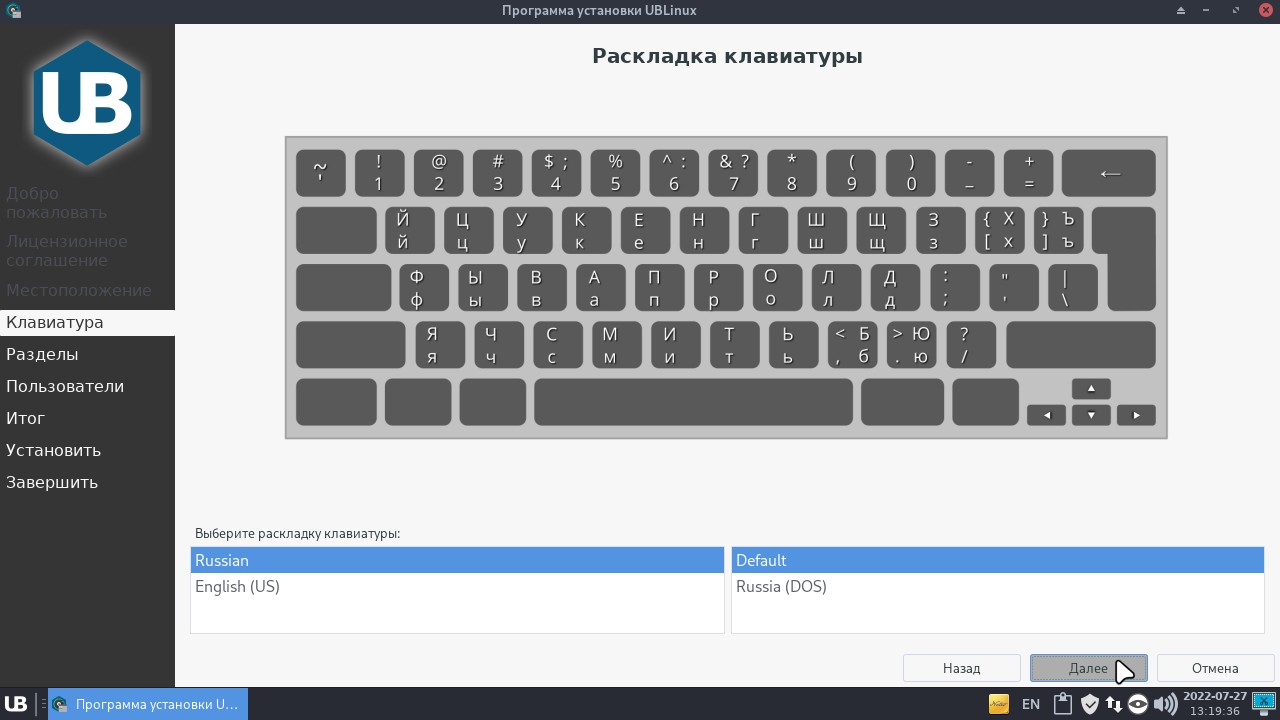Click the П key on keyboard preview

pyautogui.click(x=659, y=288)
